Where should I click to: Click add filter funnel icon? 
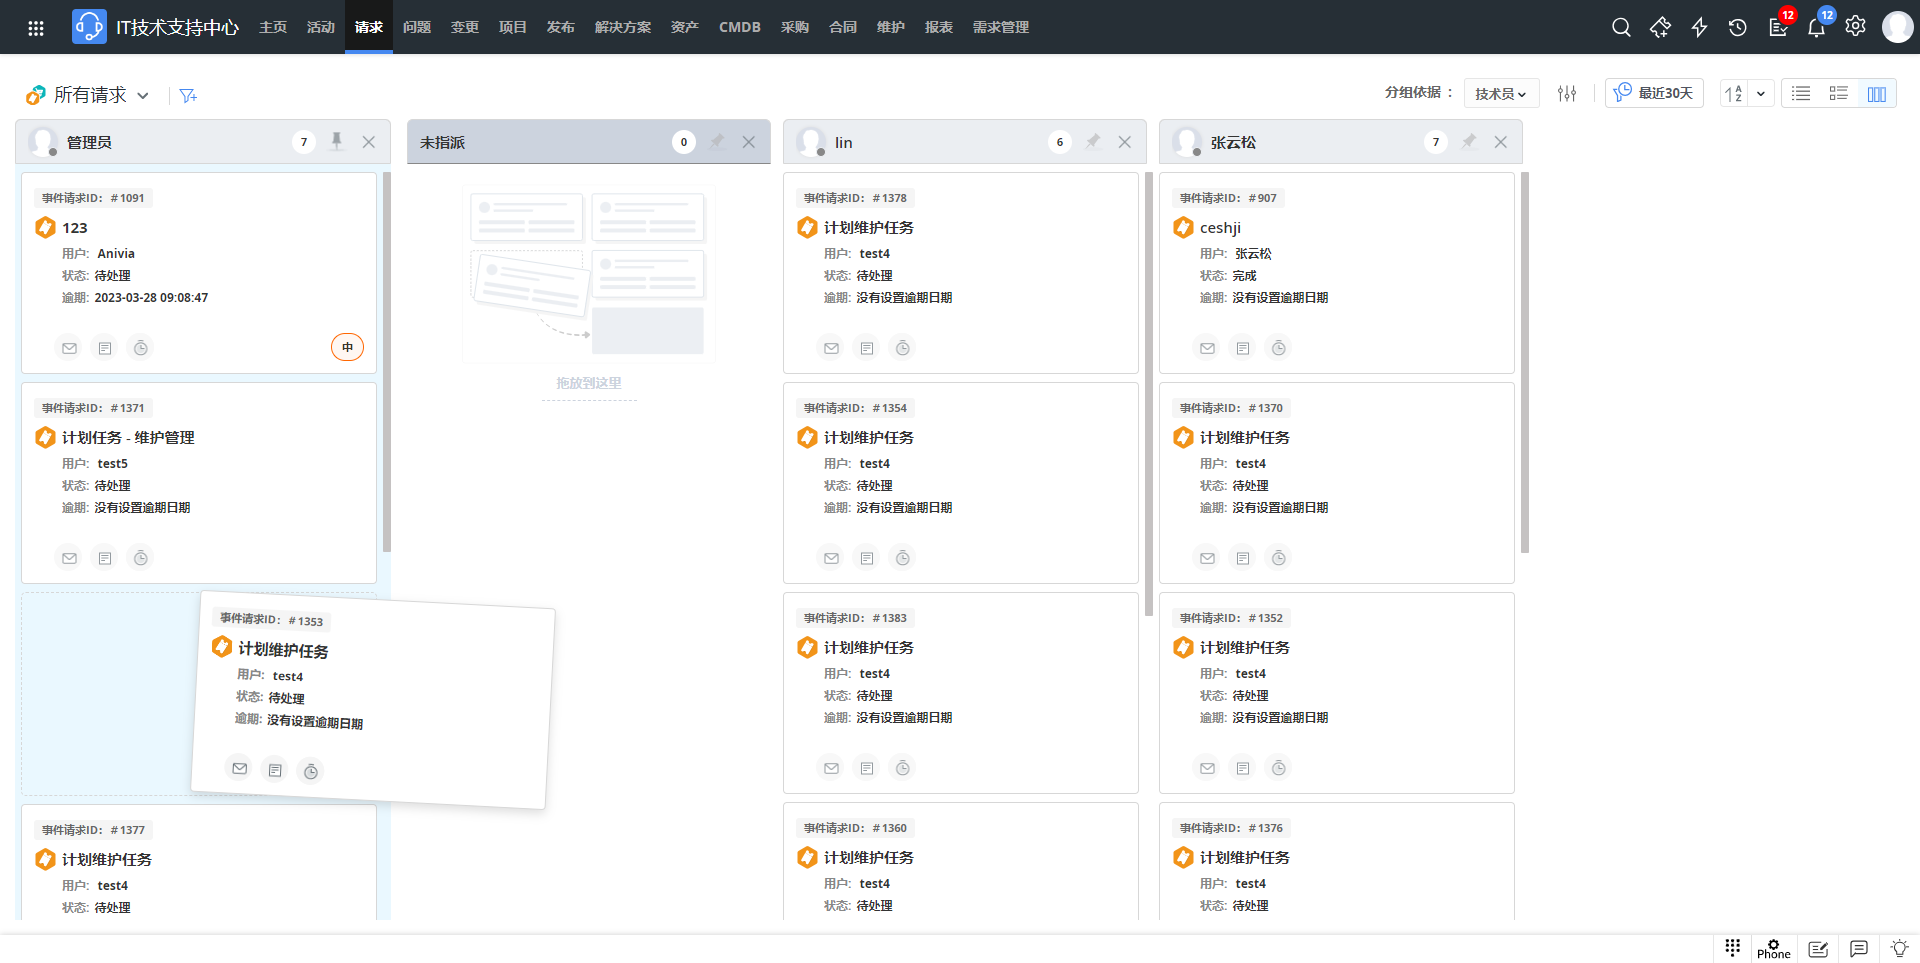[x=188, y=95]
